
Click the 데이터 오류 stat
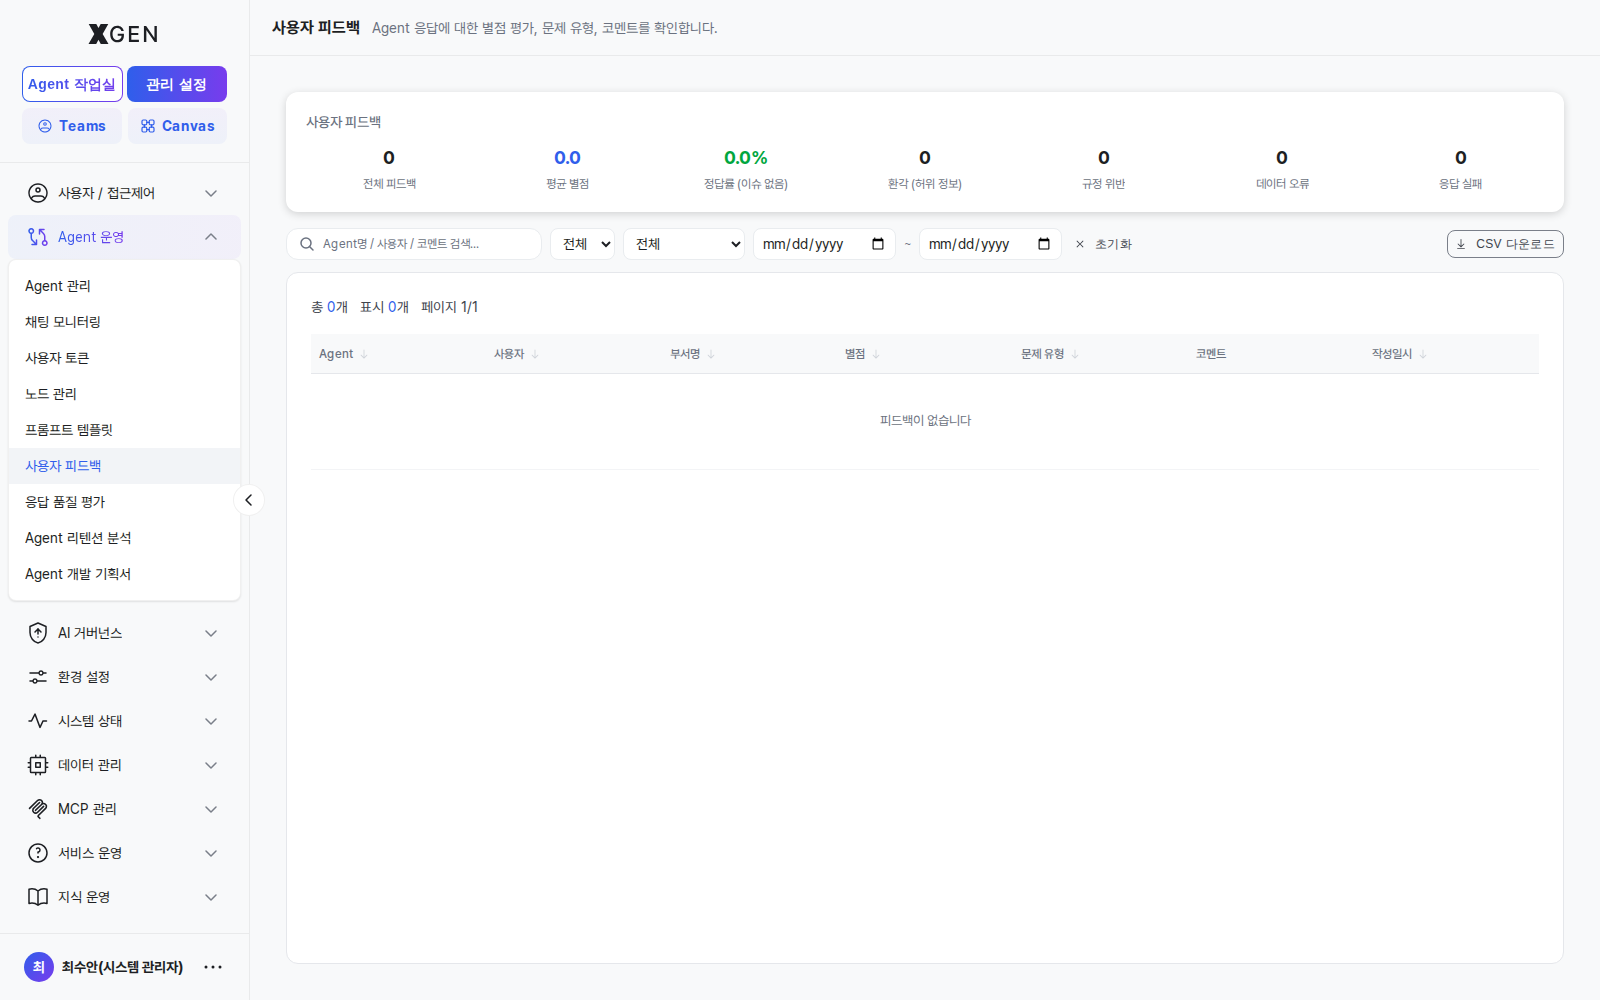pyautogui.click(x=1282, y=169)
